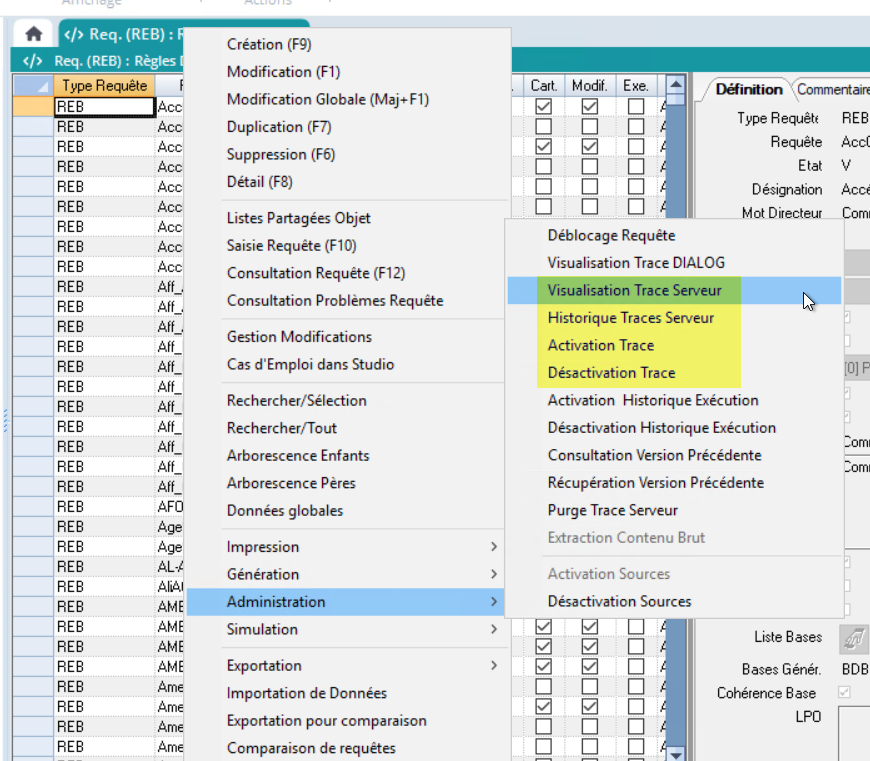Click the table scrollbar up arrow
The image size is (870, 761).
click(x=675, y=86)
